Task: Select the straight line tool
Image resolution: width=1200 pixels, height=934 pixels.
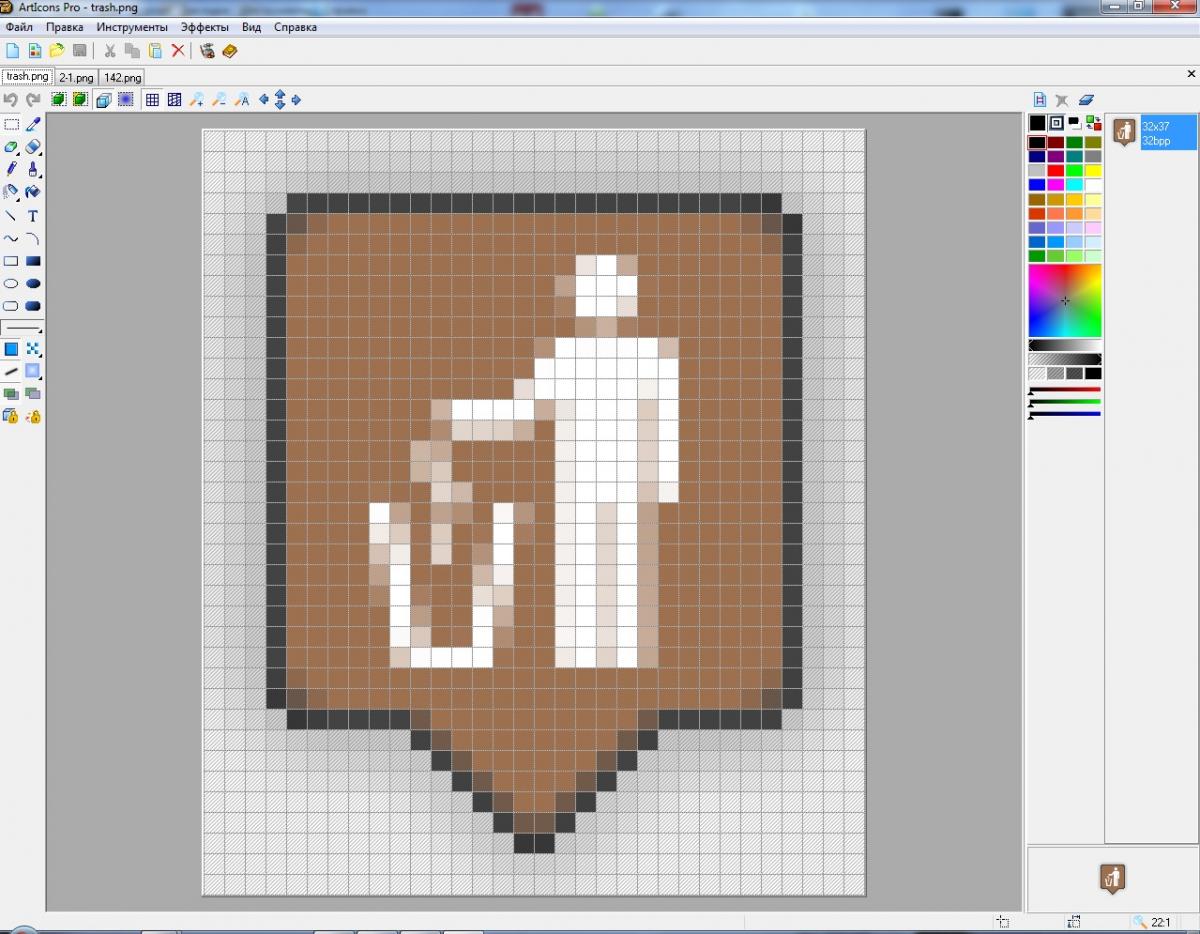Action: click(11, 216)
